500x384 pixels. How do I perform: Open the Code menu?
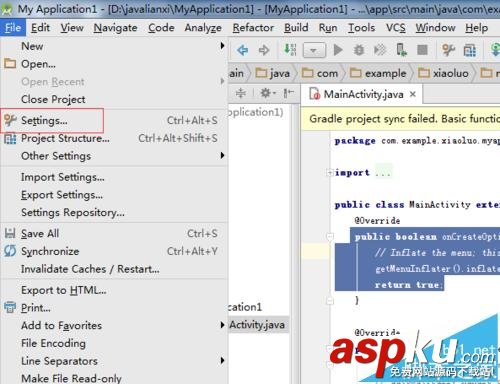pyautogui.click(x=161, y=28)
